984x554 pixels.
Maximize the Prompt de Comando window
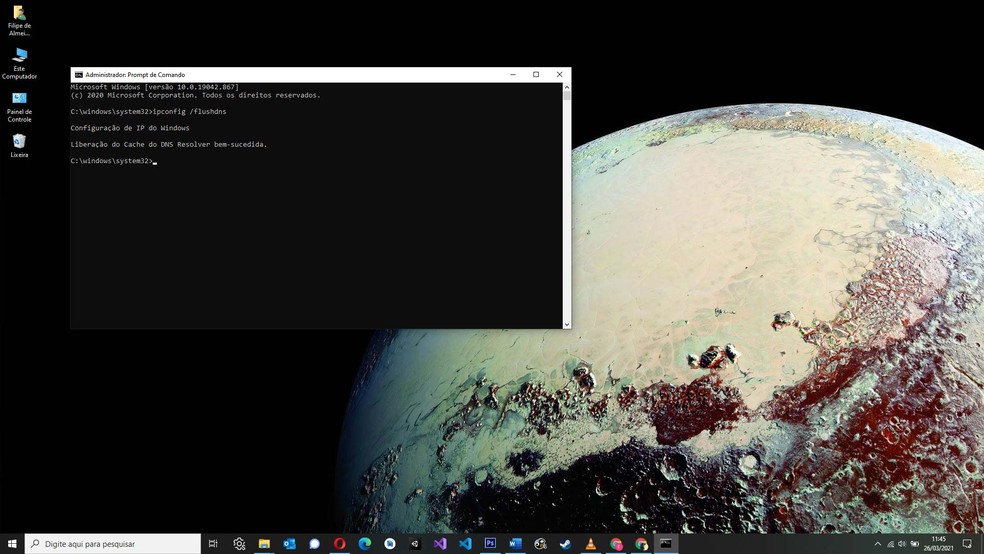coord(536,75)
